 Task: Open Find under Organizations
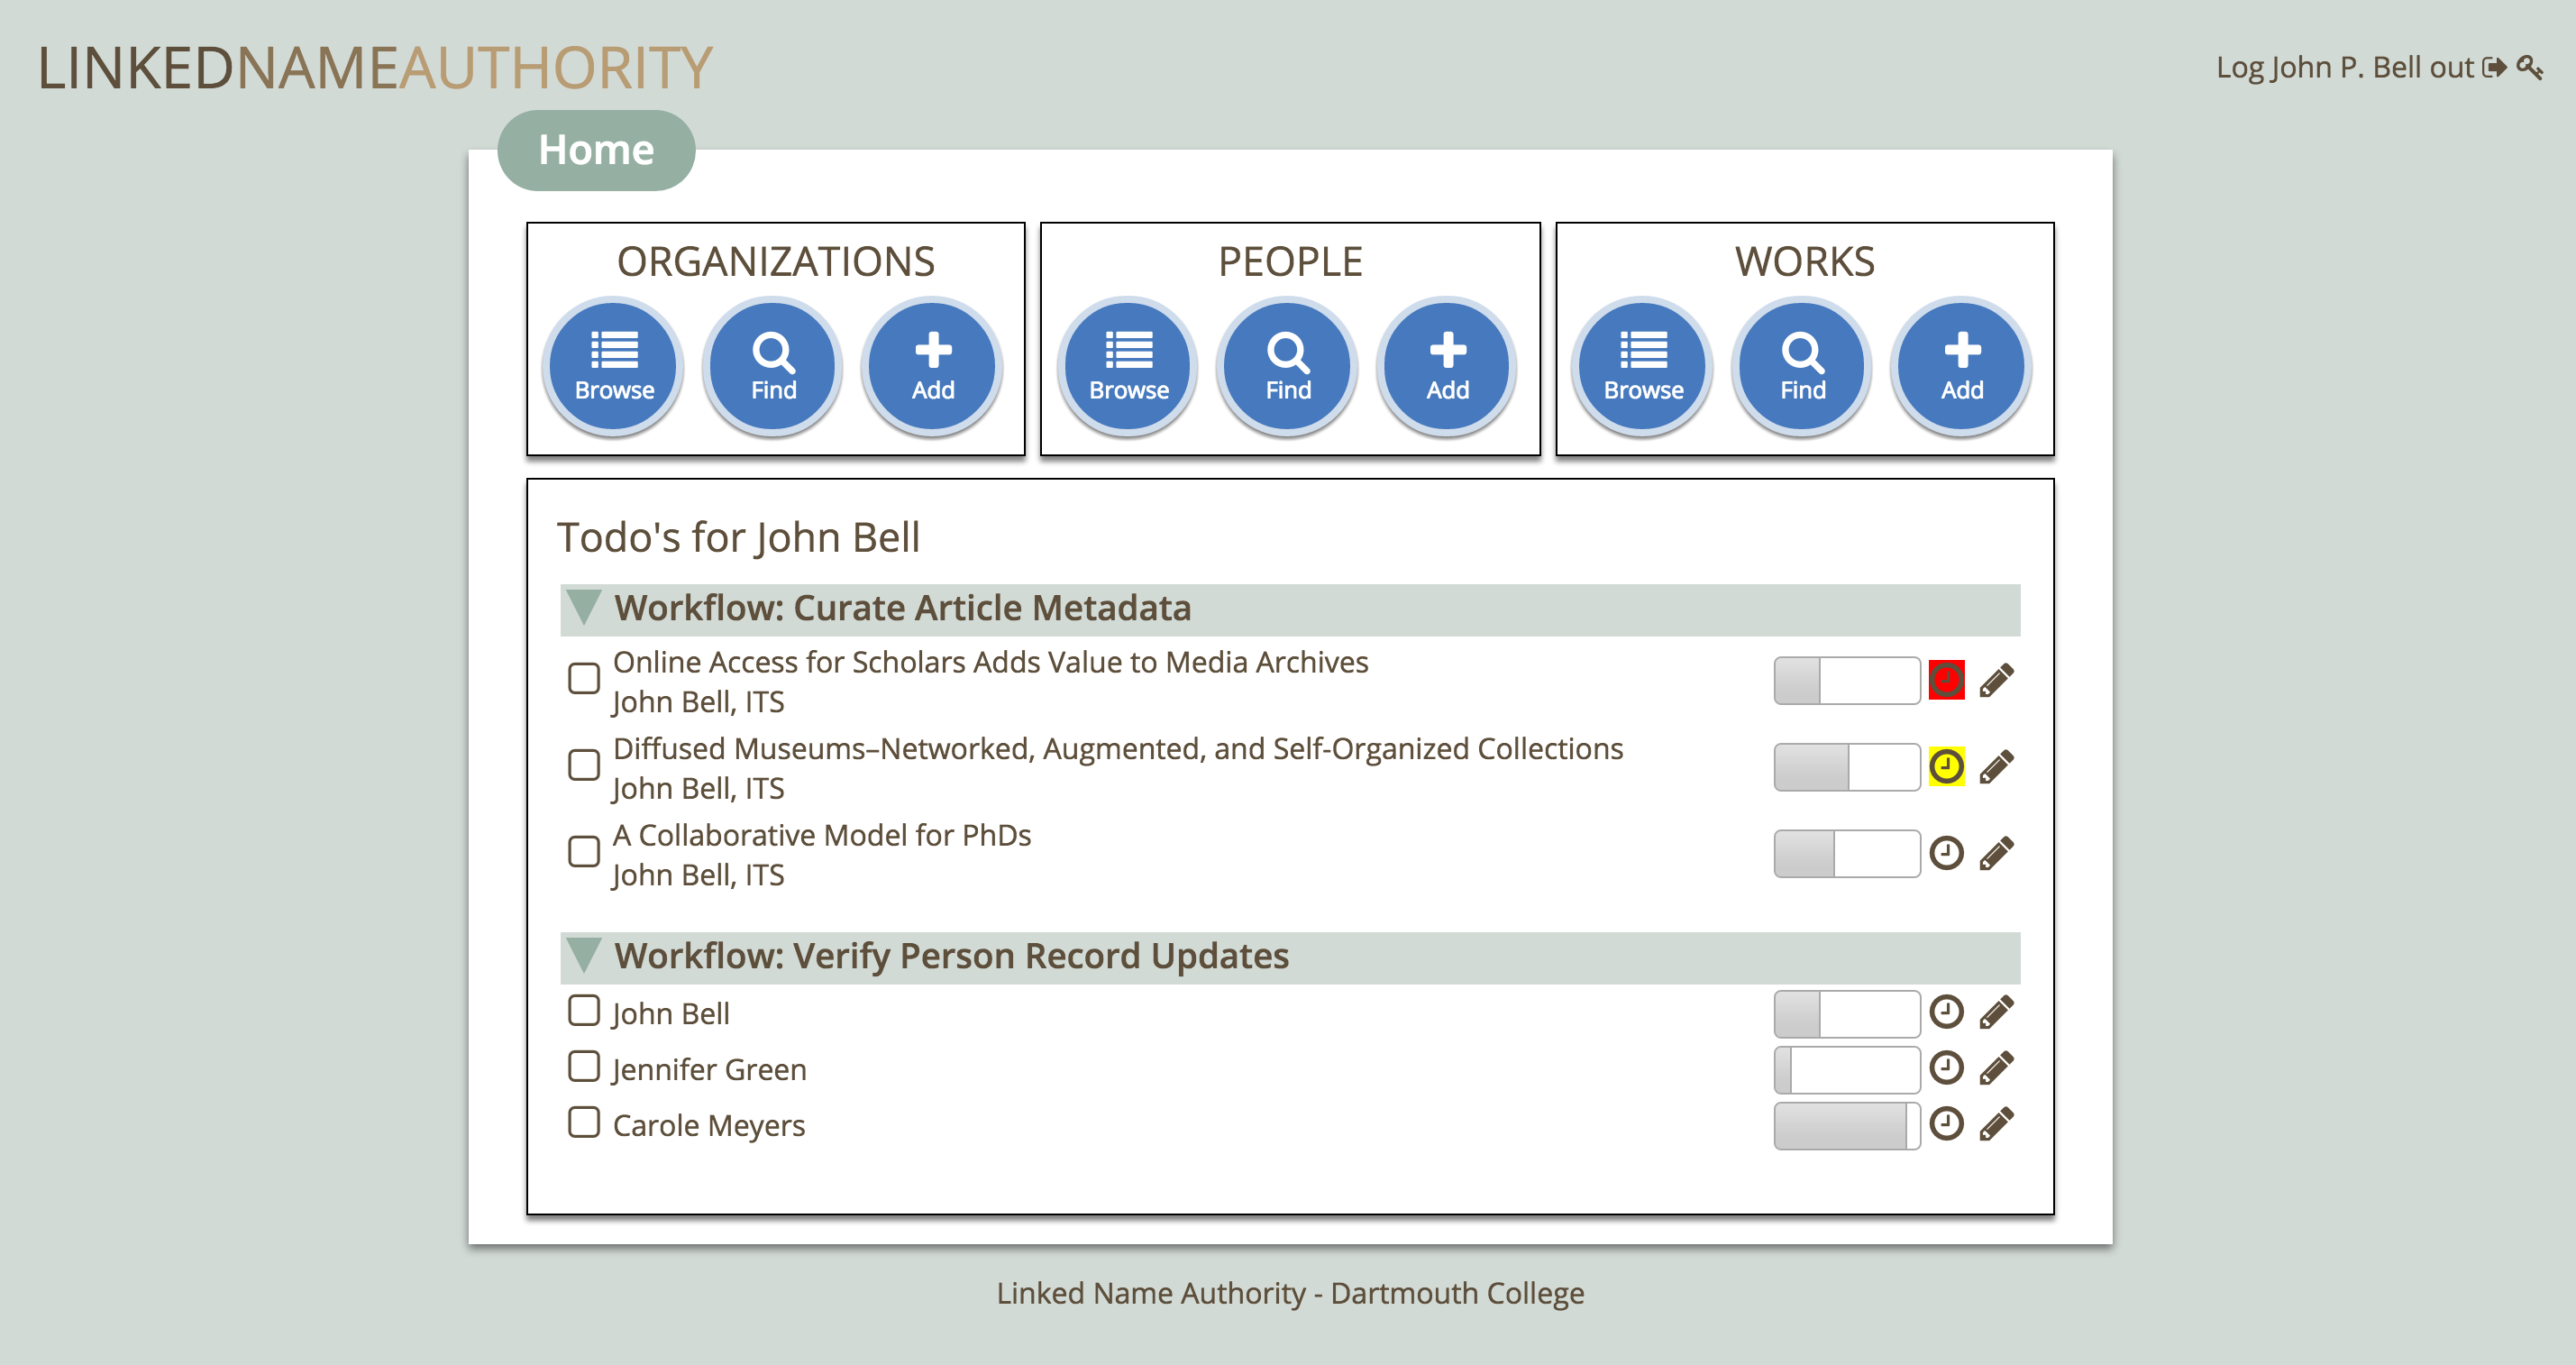(x=773, y=366)
